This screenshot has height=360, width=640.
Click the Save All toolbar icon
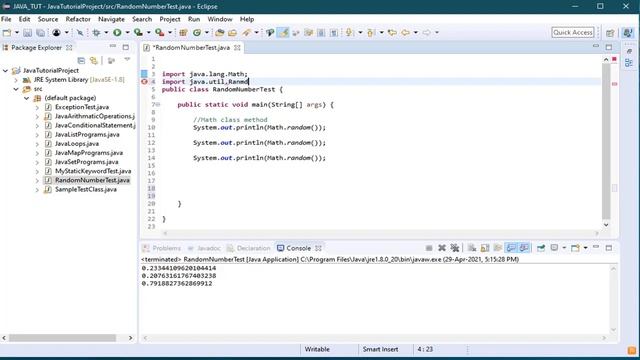coord(40,33)
